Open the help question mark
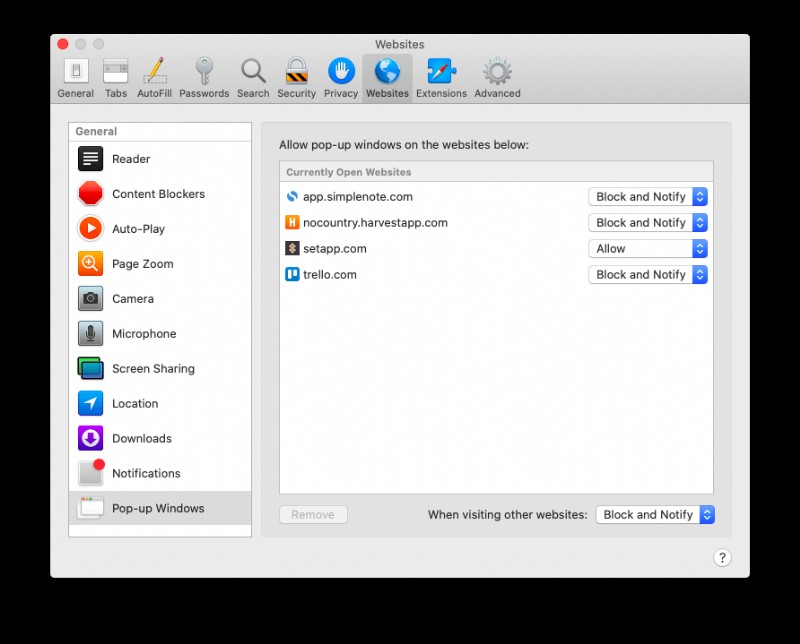 (x=722, y=557)
